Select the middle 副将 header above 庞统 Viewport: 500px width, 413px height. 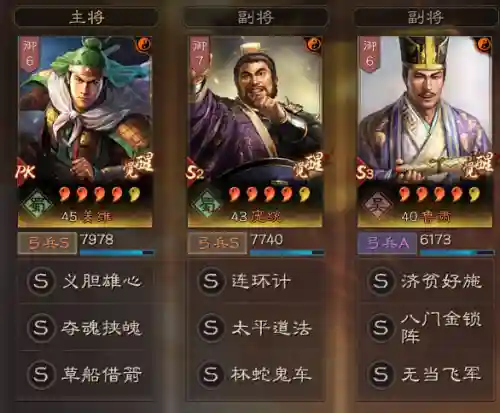[x=256, y=17]
